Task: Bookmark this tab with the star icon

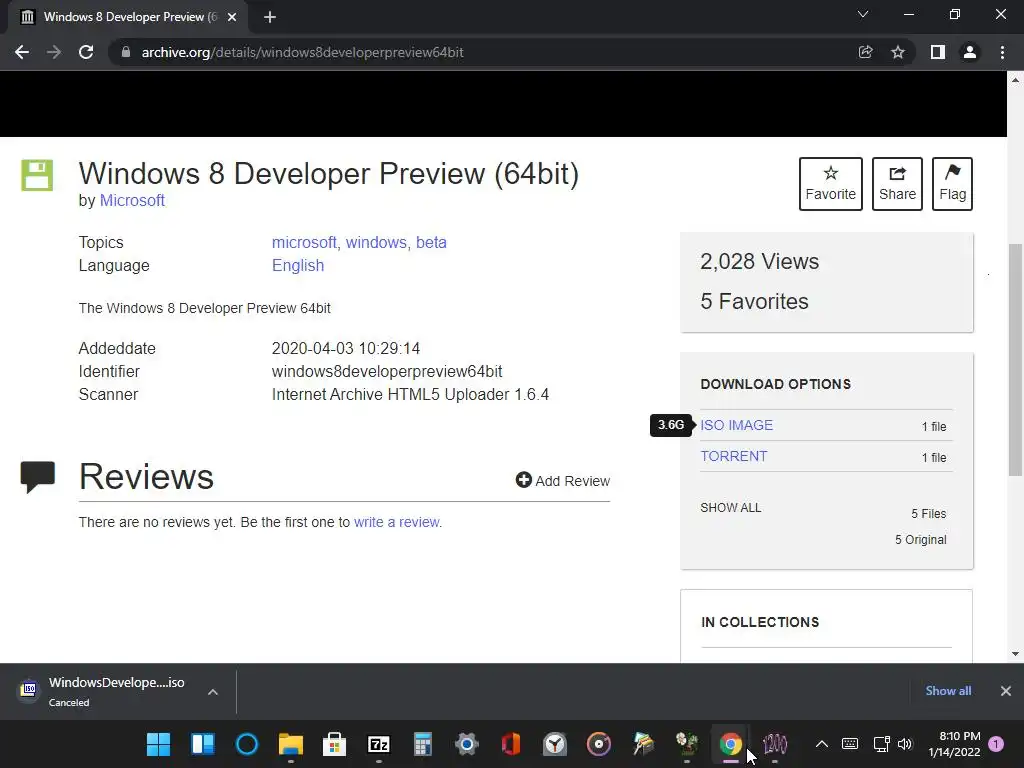Action: [898, 52]
